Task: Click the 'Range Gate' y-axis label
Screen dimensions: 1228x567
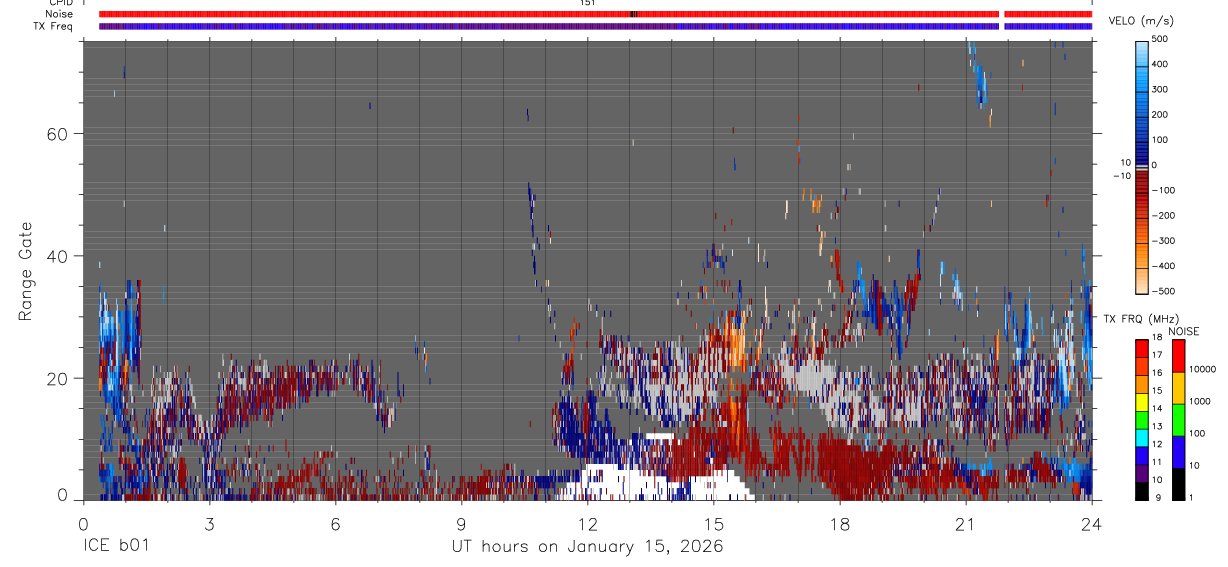Action: coord(25,272)
